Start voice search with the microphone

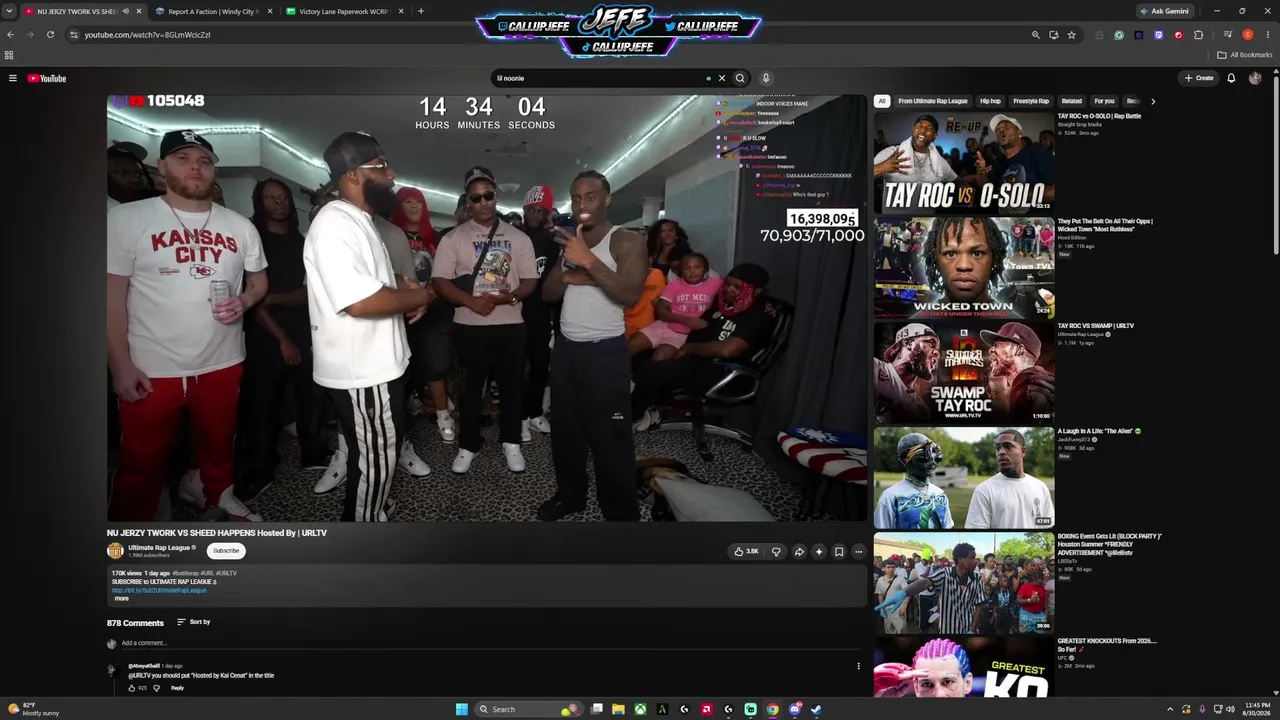tap(766, 78)
